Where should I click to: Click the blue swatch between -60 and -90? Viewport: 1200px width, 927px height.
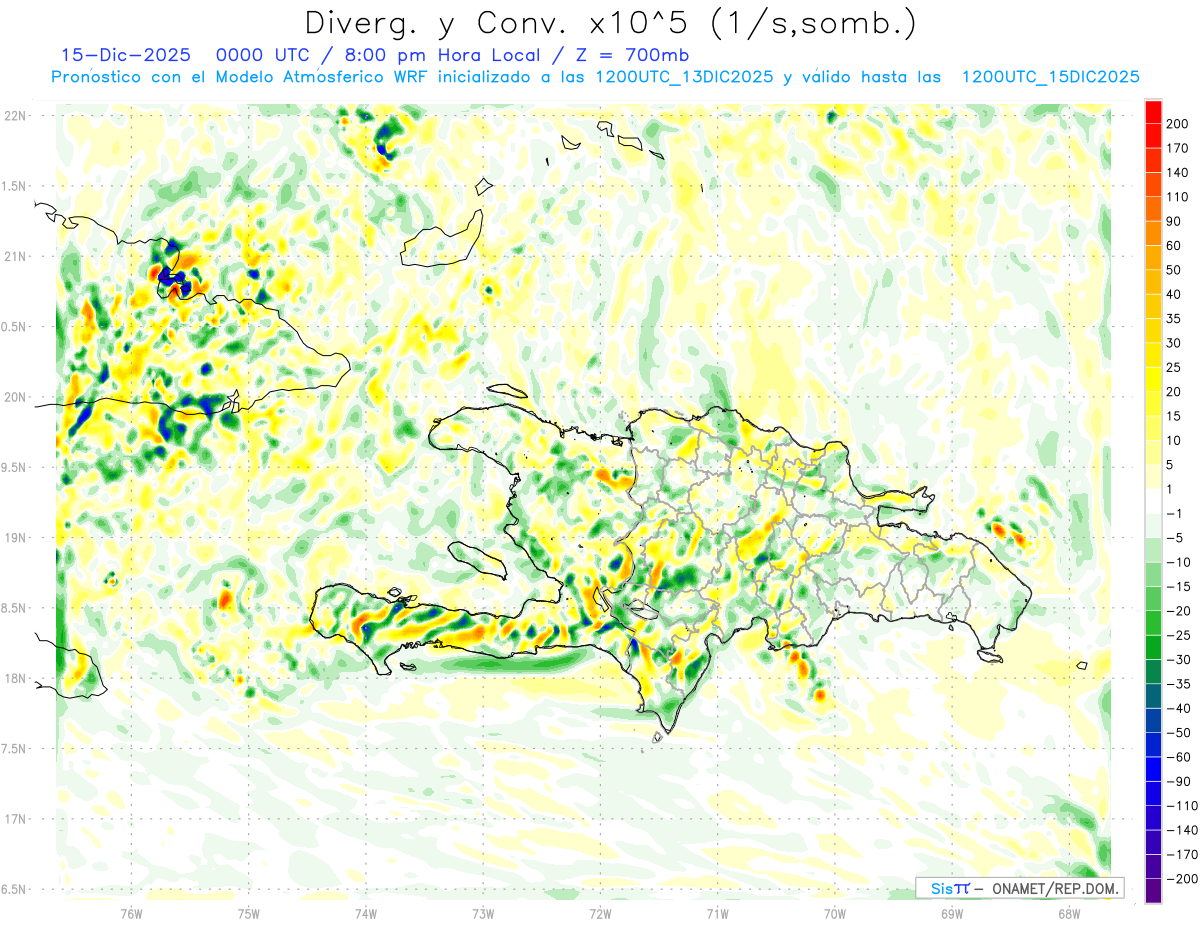pyautogui.click(x=1153, y=769)
